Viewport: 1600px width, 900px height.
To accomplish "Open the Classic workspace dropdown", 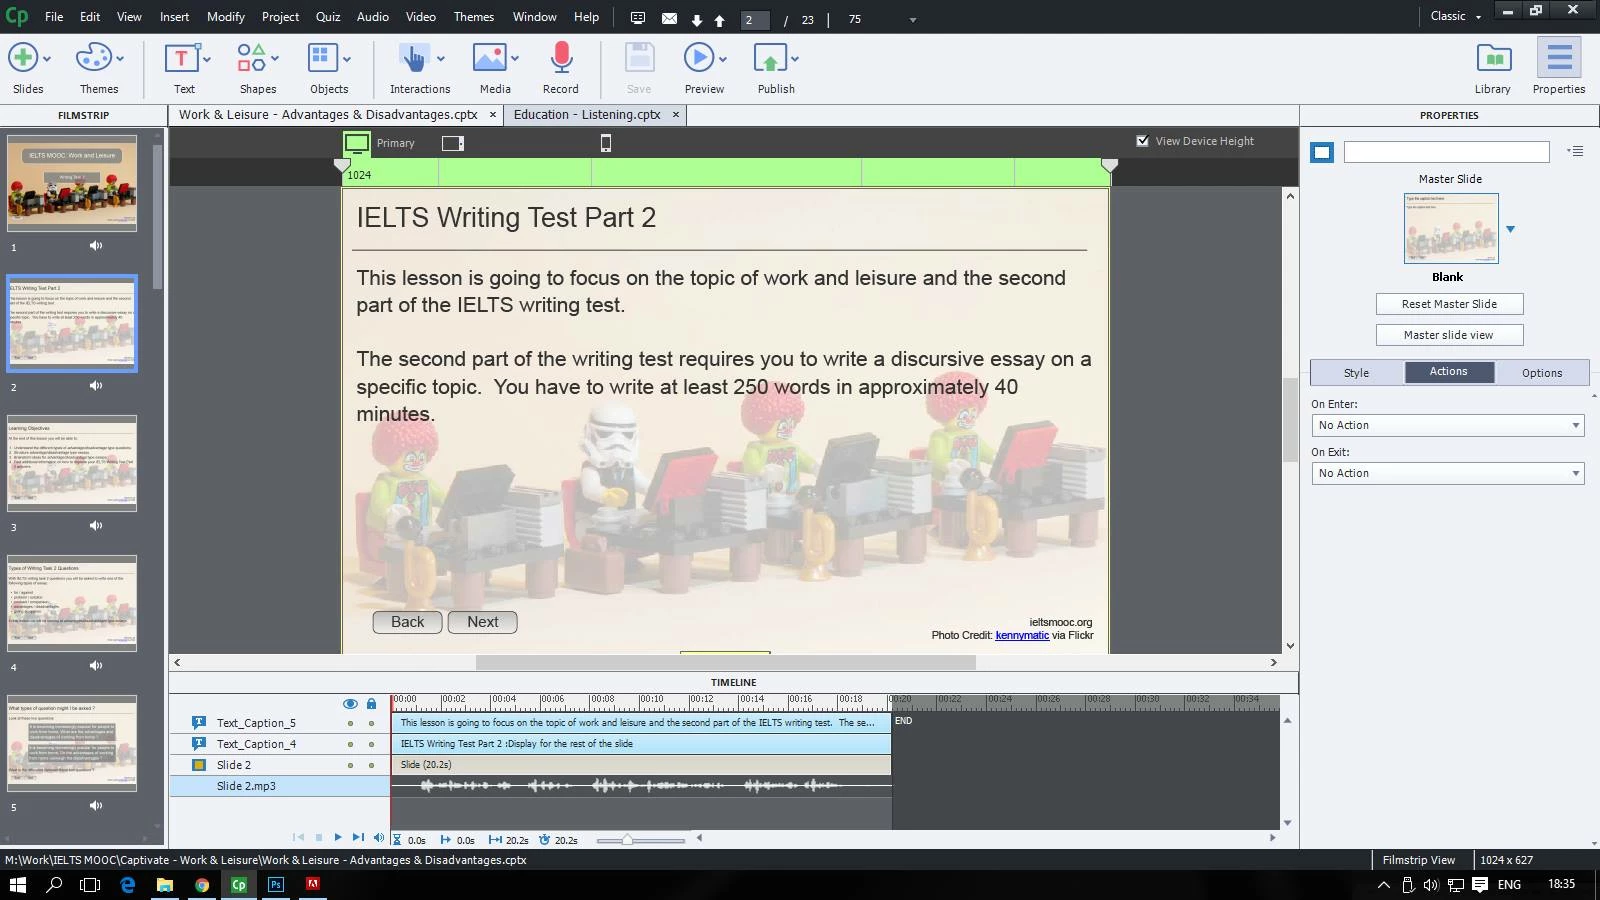I will point(1456,16).
